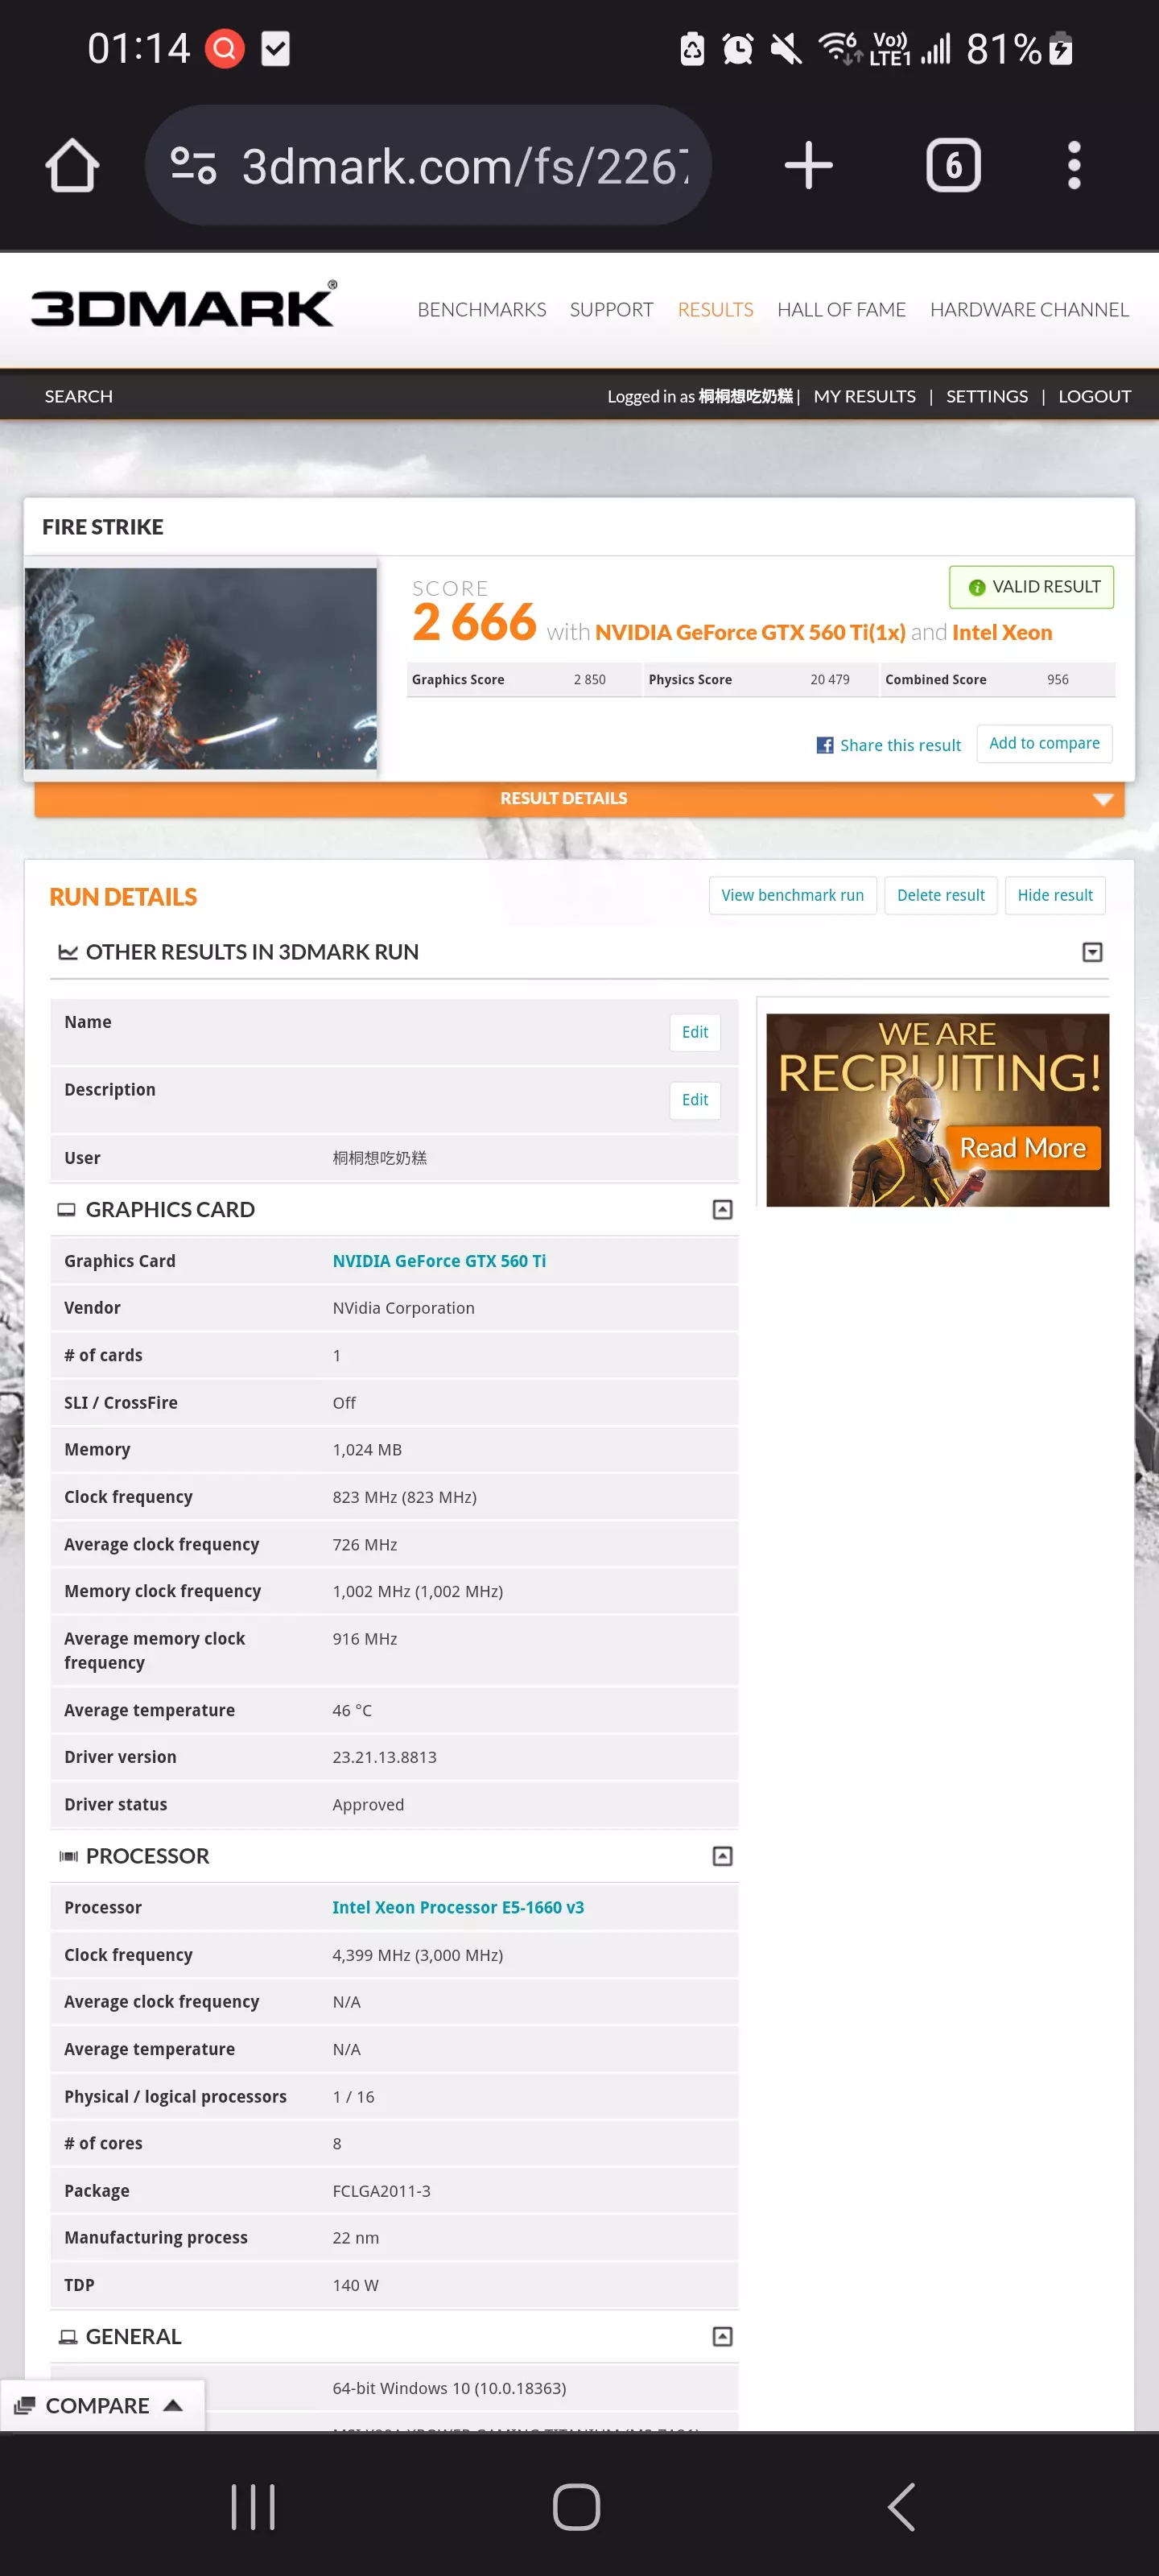The height and width of the screenshot is (2576, 1159).
Task: Click Hide result button
Action: pyautogui.click(x=1054, y=895)
